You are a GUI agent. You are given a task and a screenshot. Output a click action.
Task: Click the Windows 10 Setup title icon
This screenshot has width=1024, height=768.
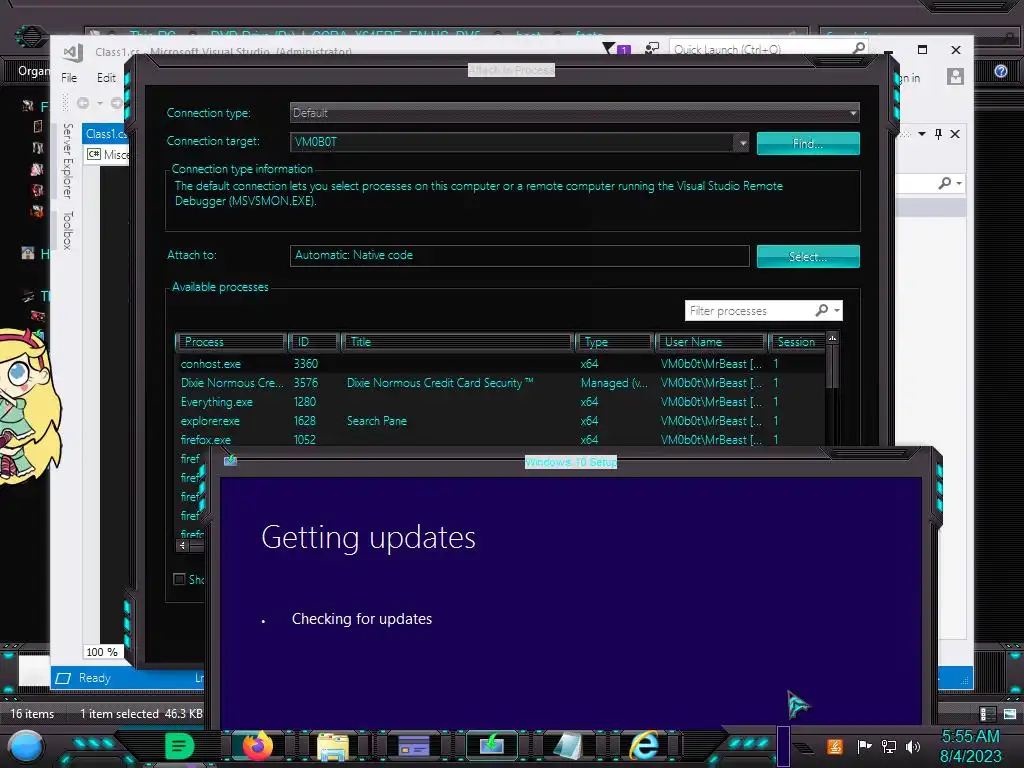pos(230,460)
